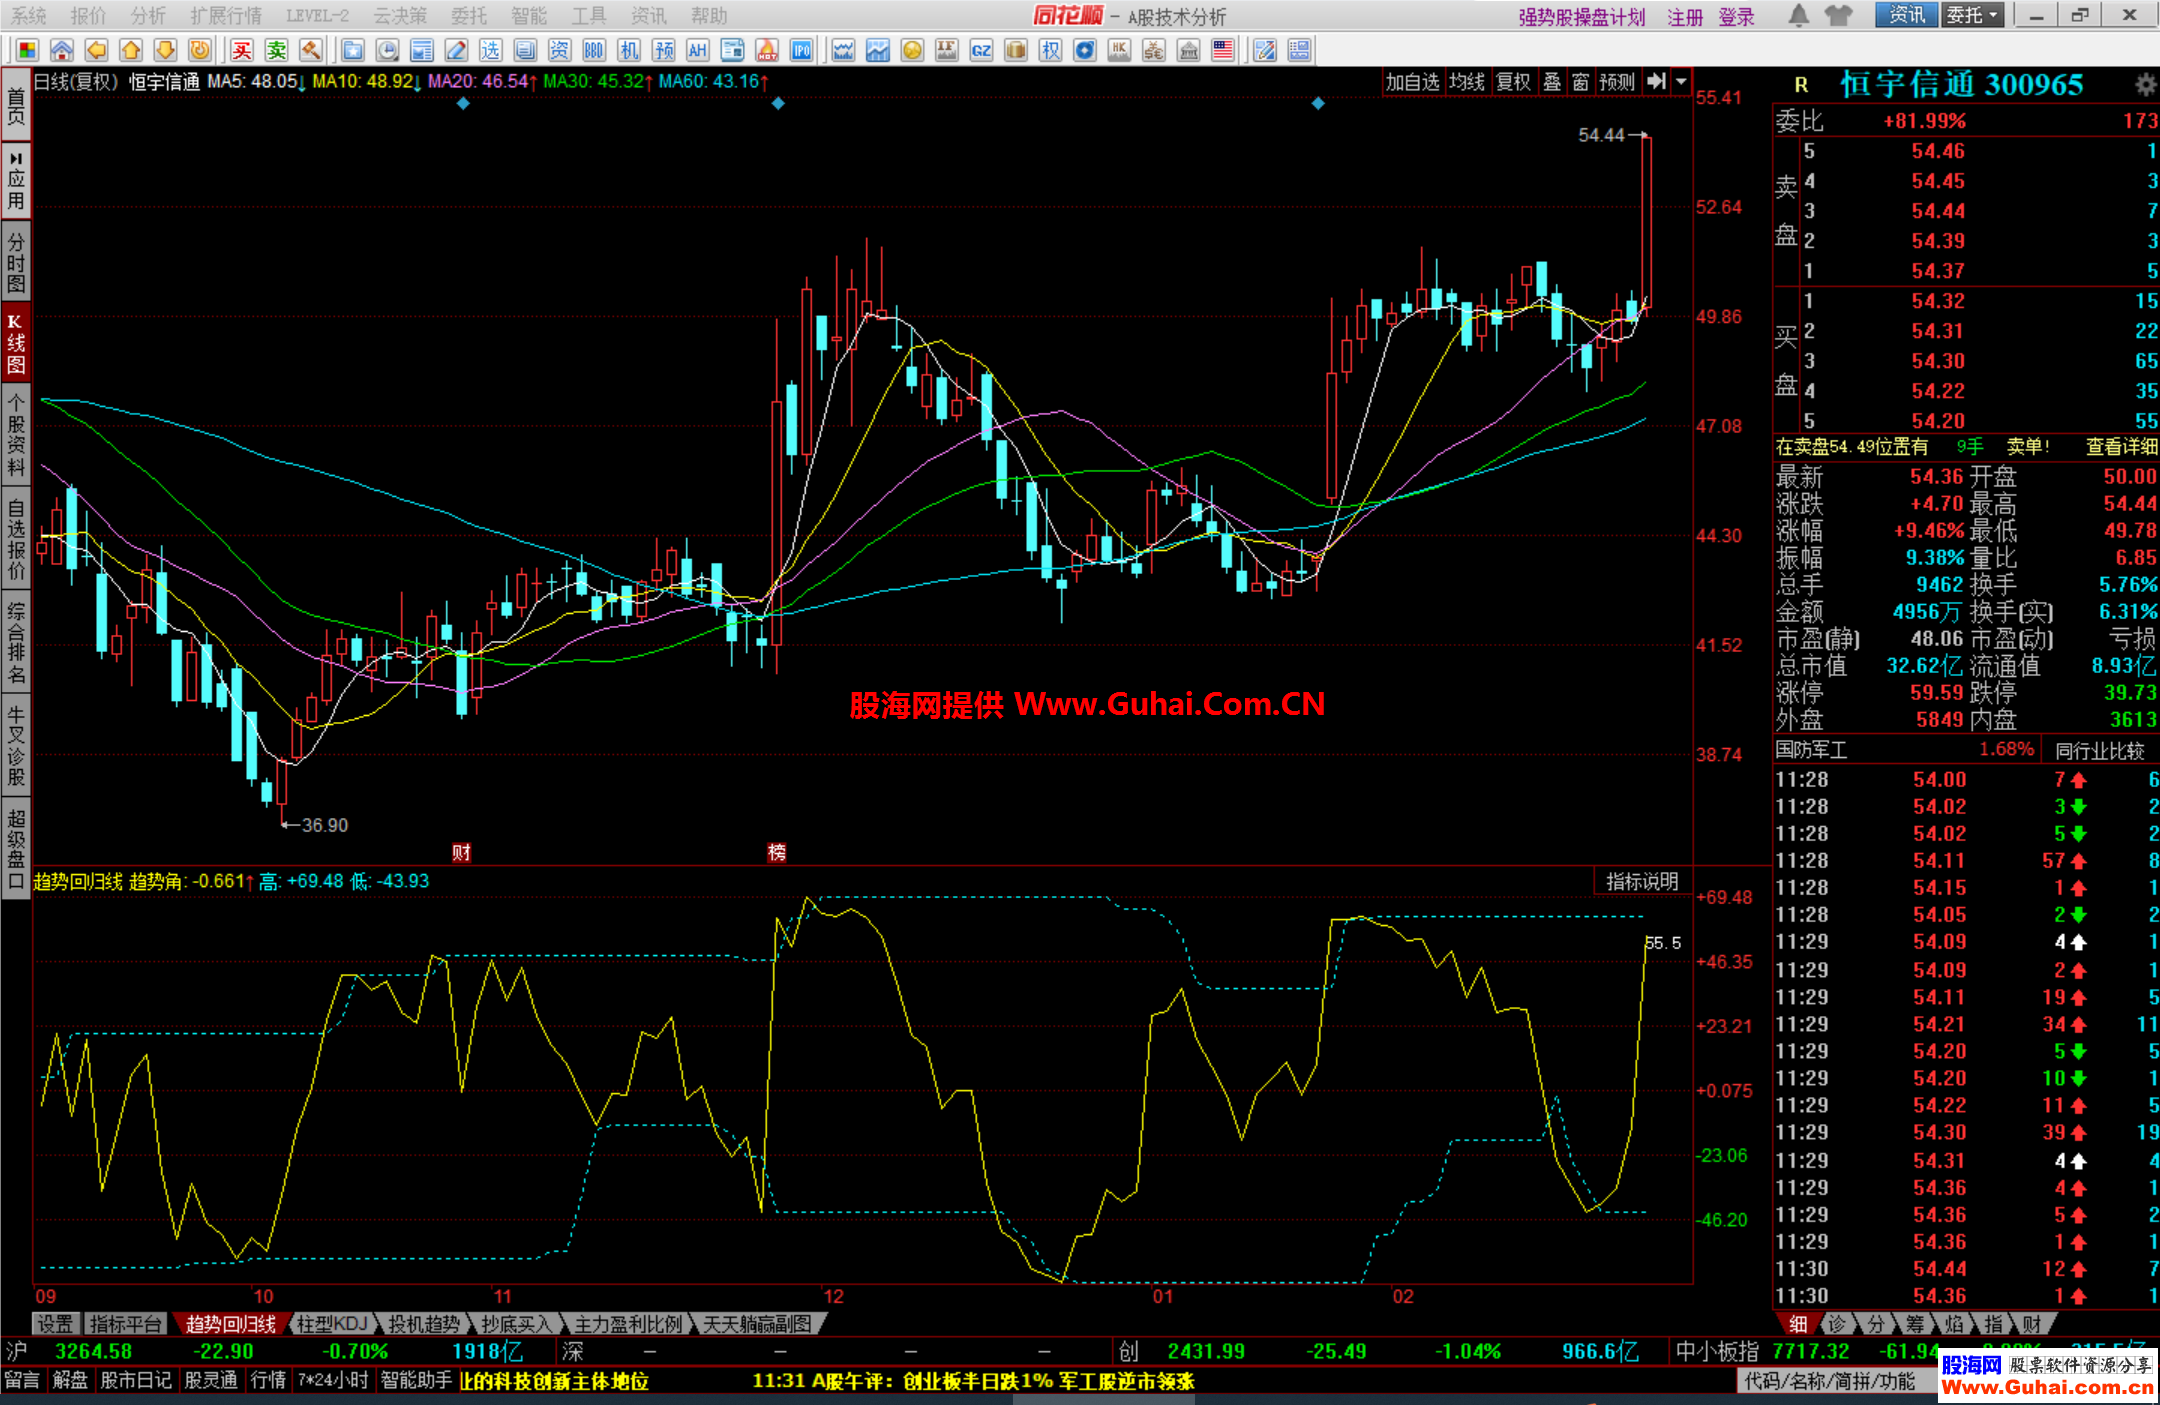Click the 指标说明 indicator help button
This screenshot has height=1405, width=2160.
(x=1642, y=881)
